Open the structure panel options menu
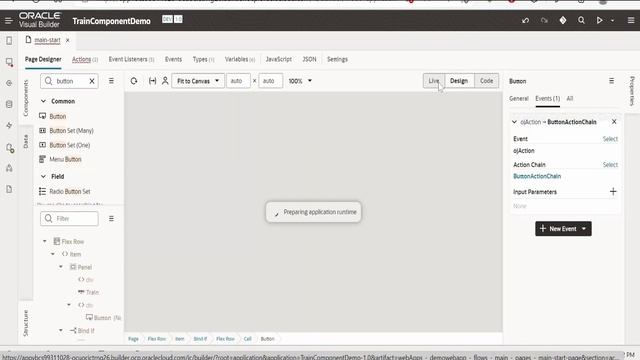Viewport: 640px width, 360px height. [111, 218]
